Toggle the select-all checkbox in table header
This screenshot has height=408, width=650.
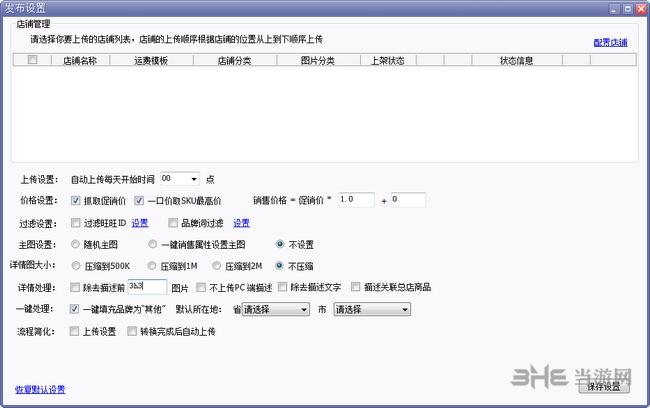pyautogui.click(x=32, y=60)
